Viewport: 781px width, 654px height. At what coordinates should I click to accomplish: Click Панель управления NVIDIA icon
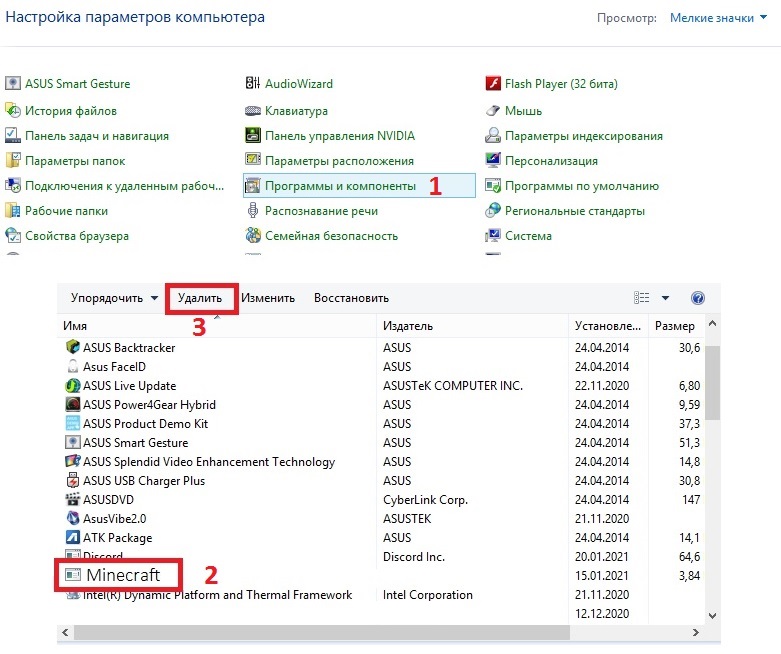[253, 135]
